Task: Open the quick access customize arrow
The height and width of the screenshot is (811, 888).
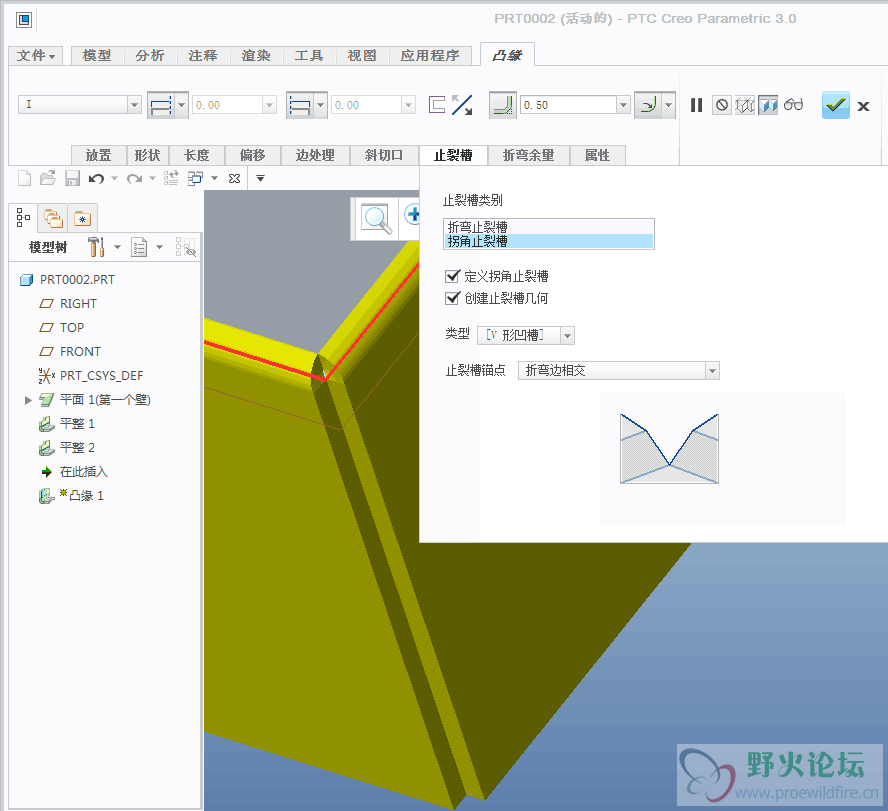Action: click(x=261, y=178)
